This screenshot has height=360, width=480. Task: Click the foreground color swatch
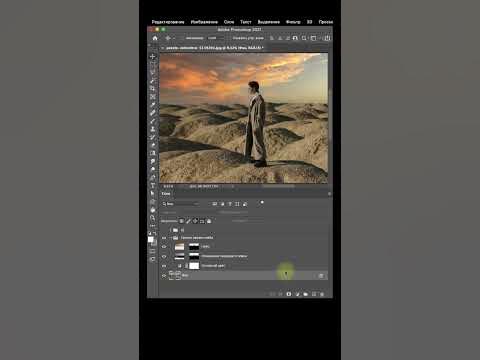click(x=151, y=239)
